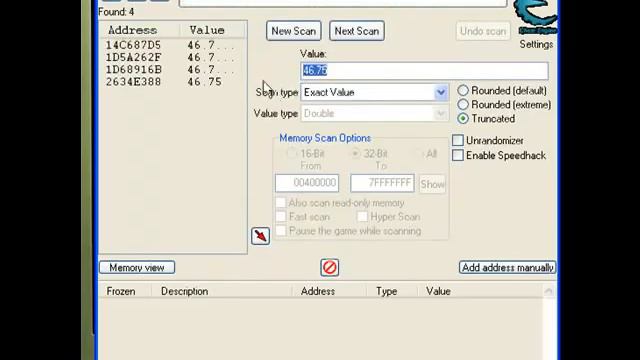Screen dimensions: 640x360
Task: Check Pause the game while scanning
Action: pyautogui.click(x=281, y=231)
